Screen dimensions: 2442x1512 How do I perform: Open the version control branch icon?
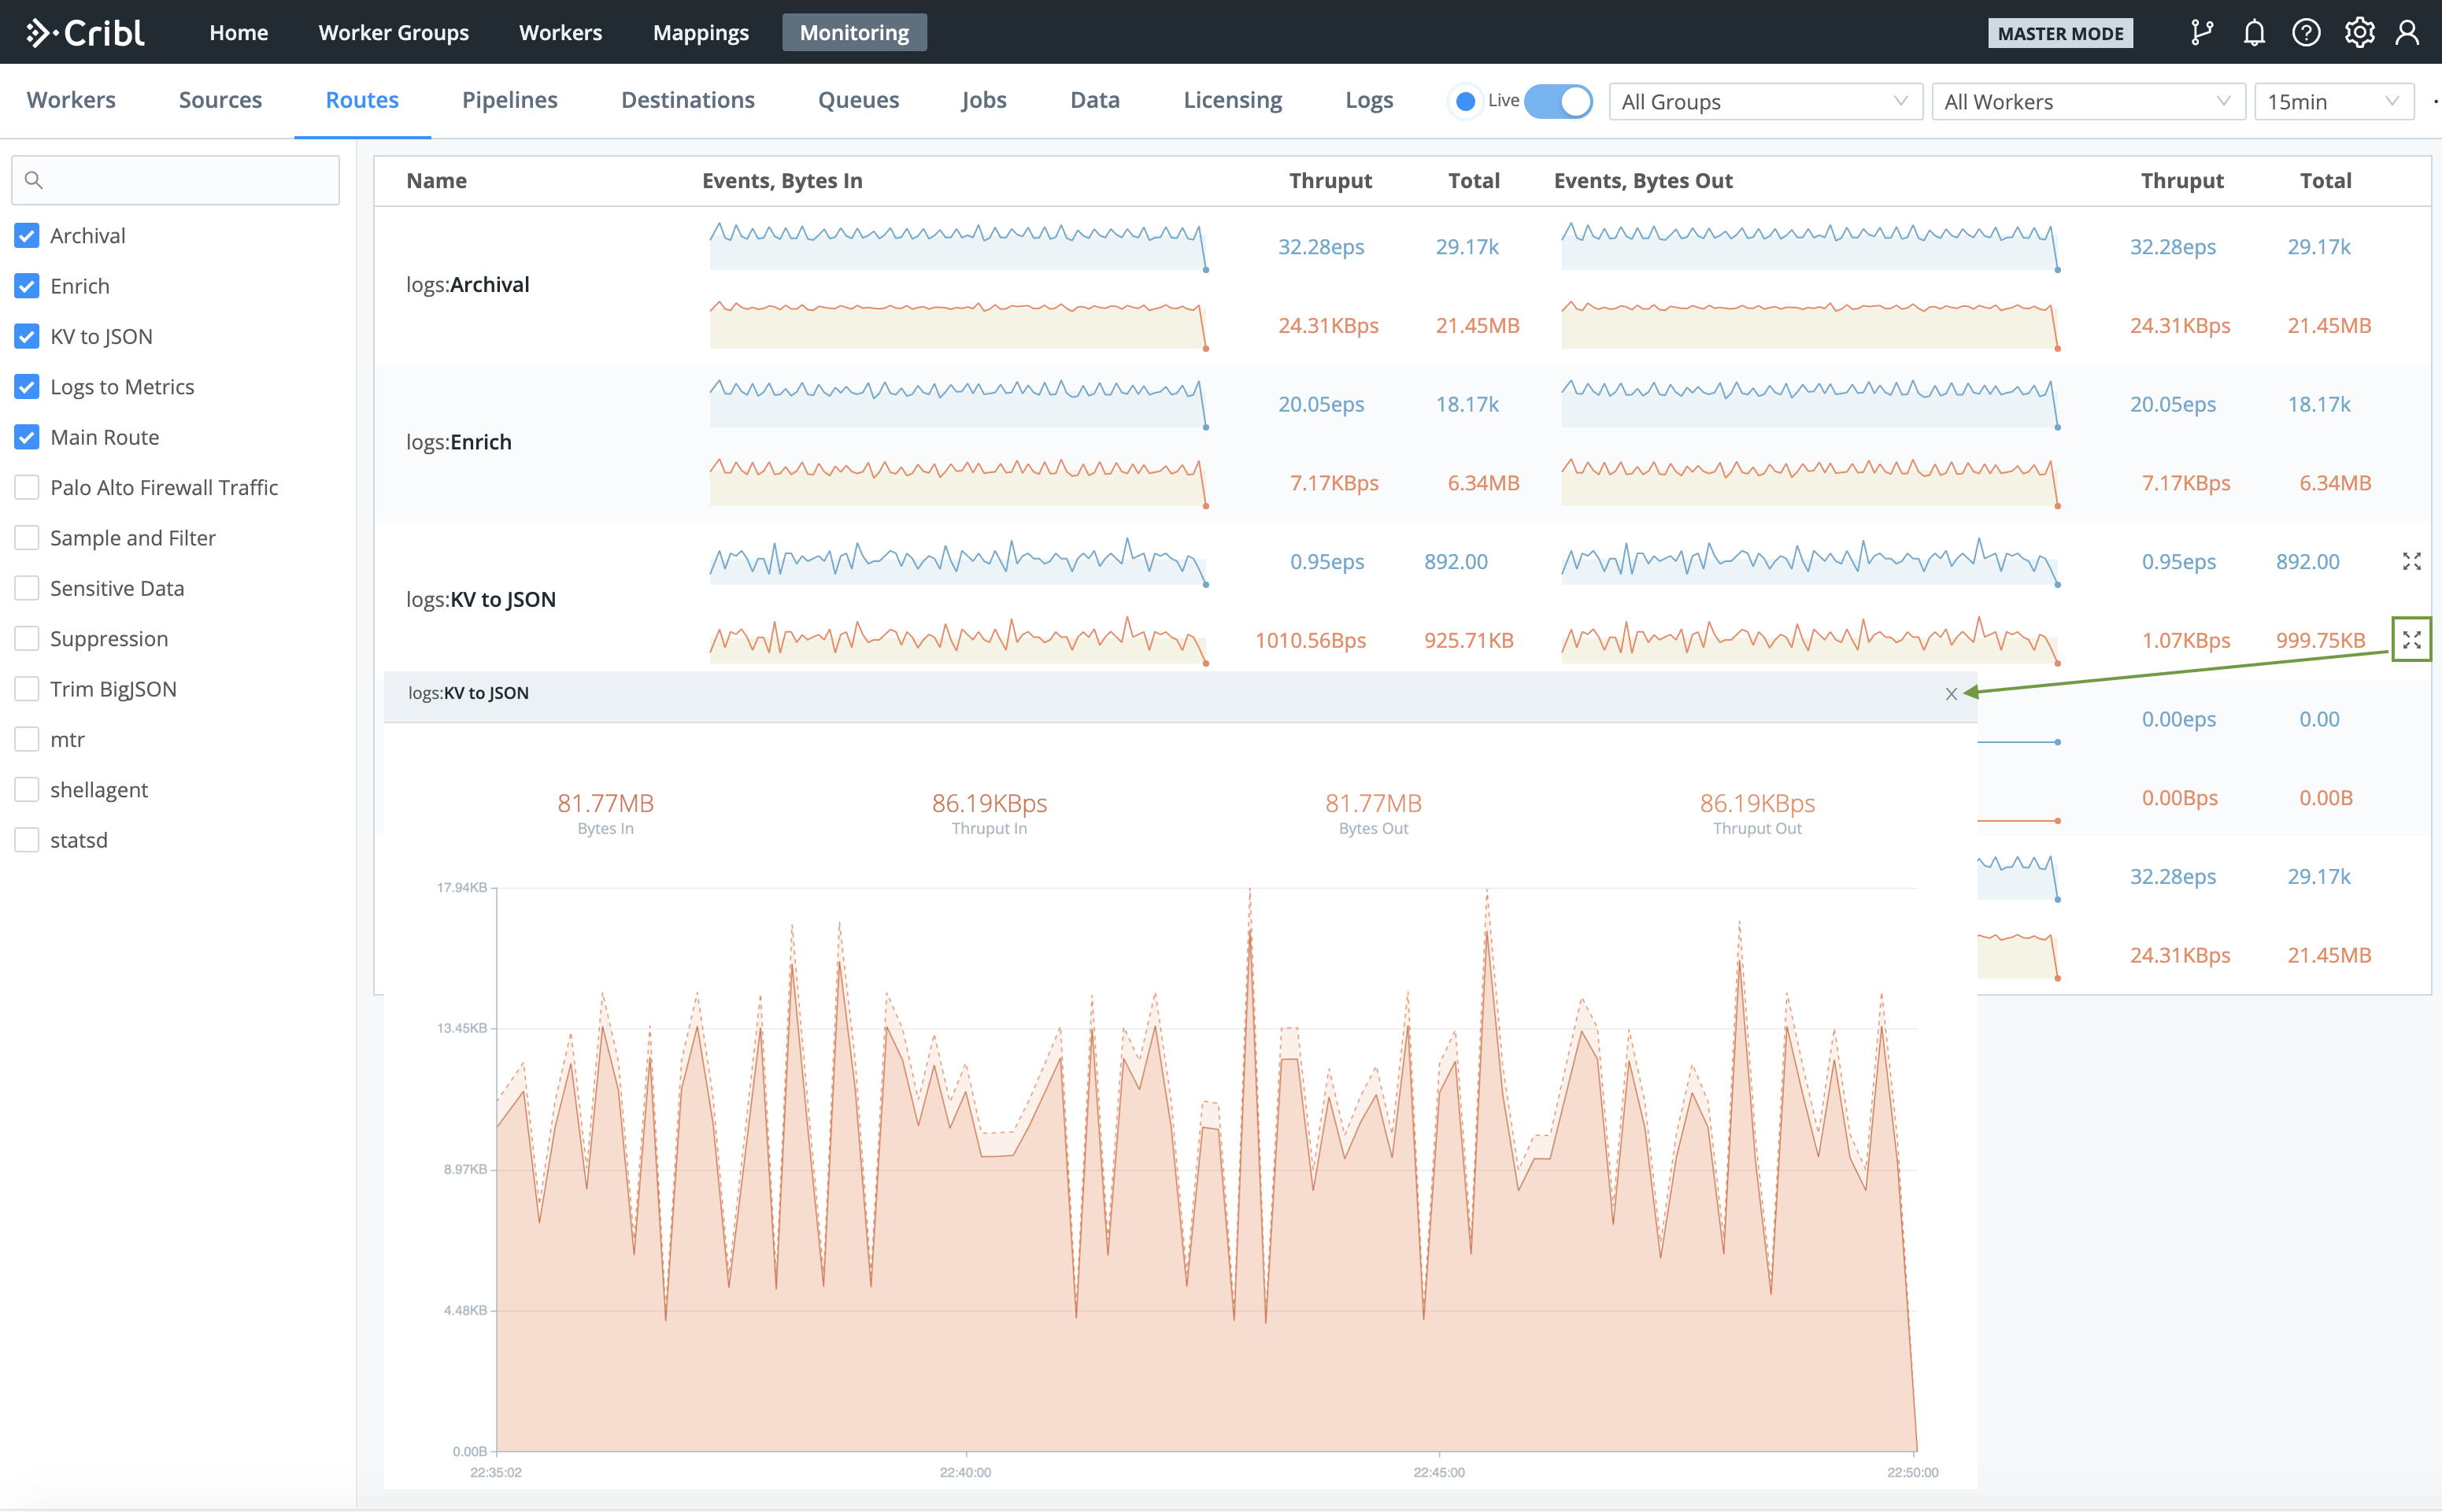(x=2202, y=33)
